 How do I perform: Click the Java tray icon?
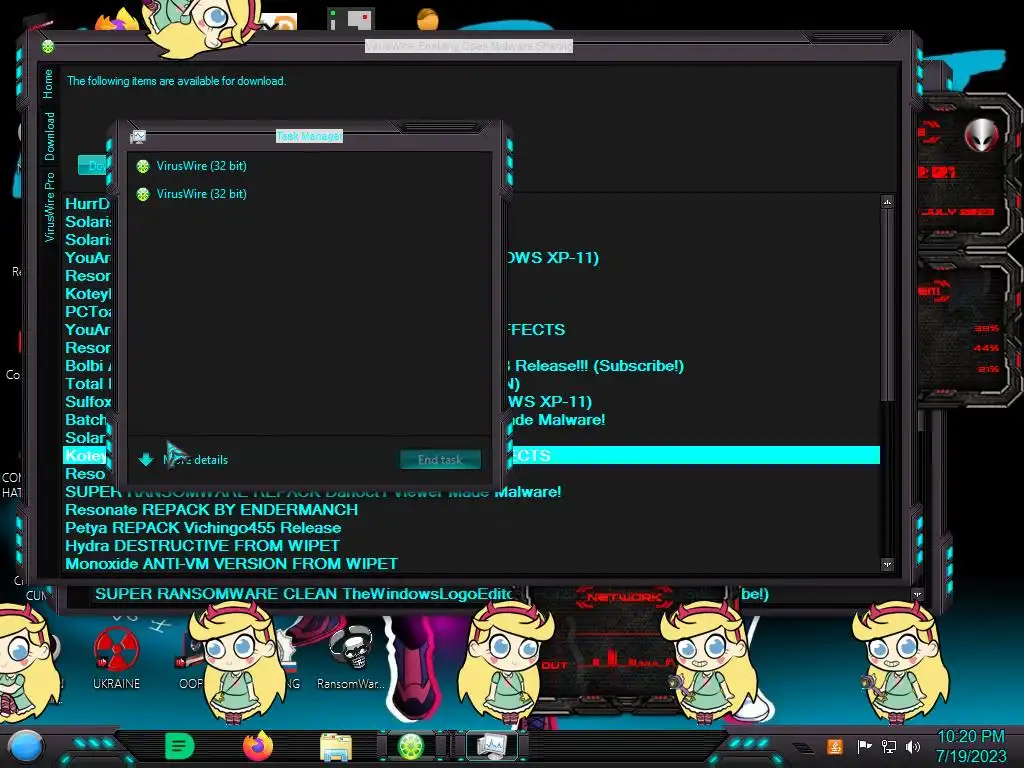coord(835,746)
